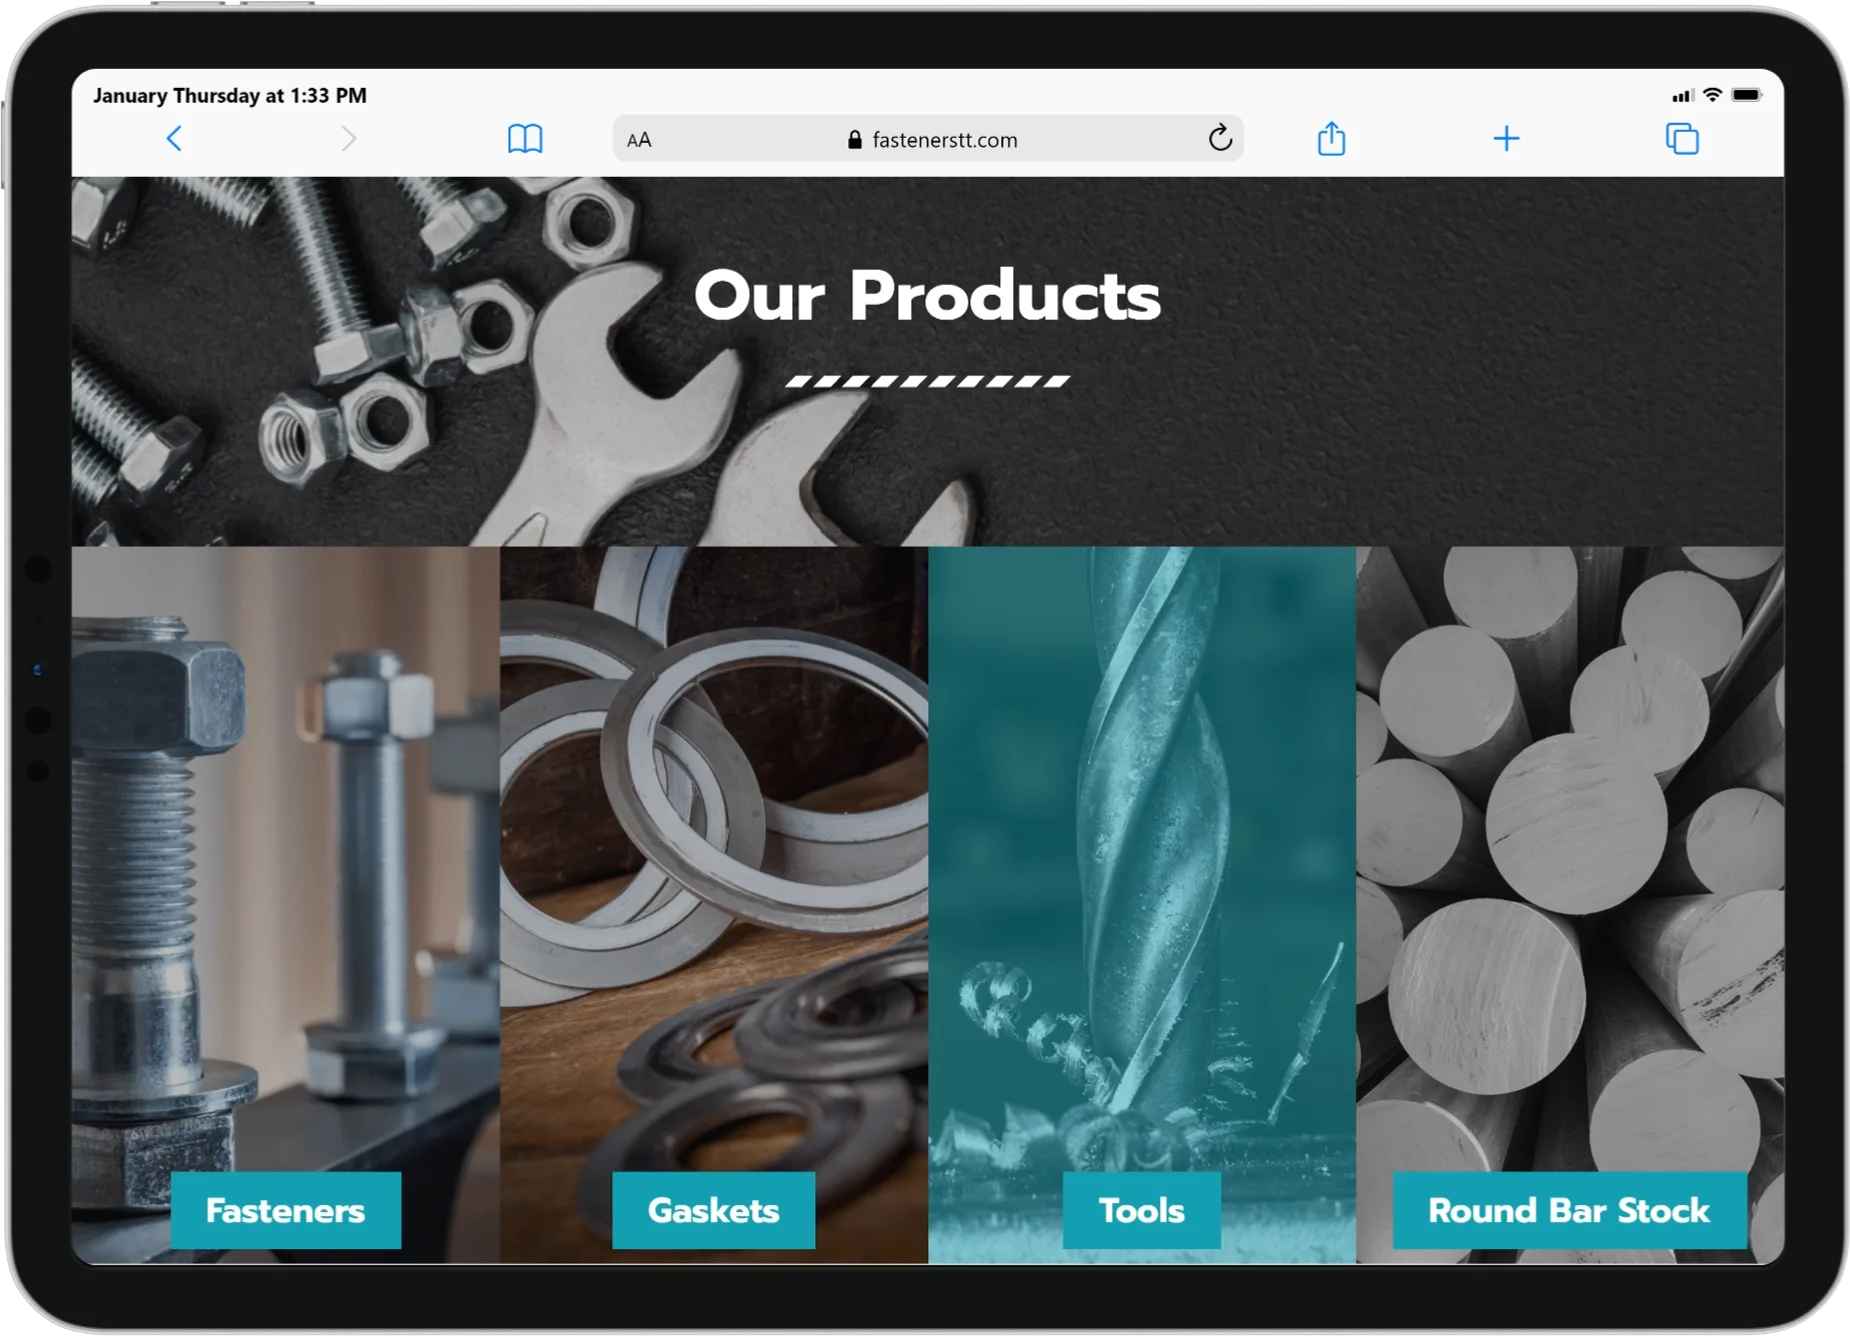Click the forward navigation arrow

348,138
